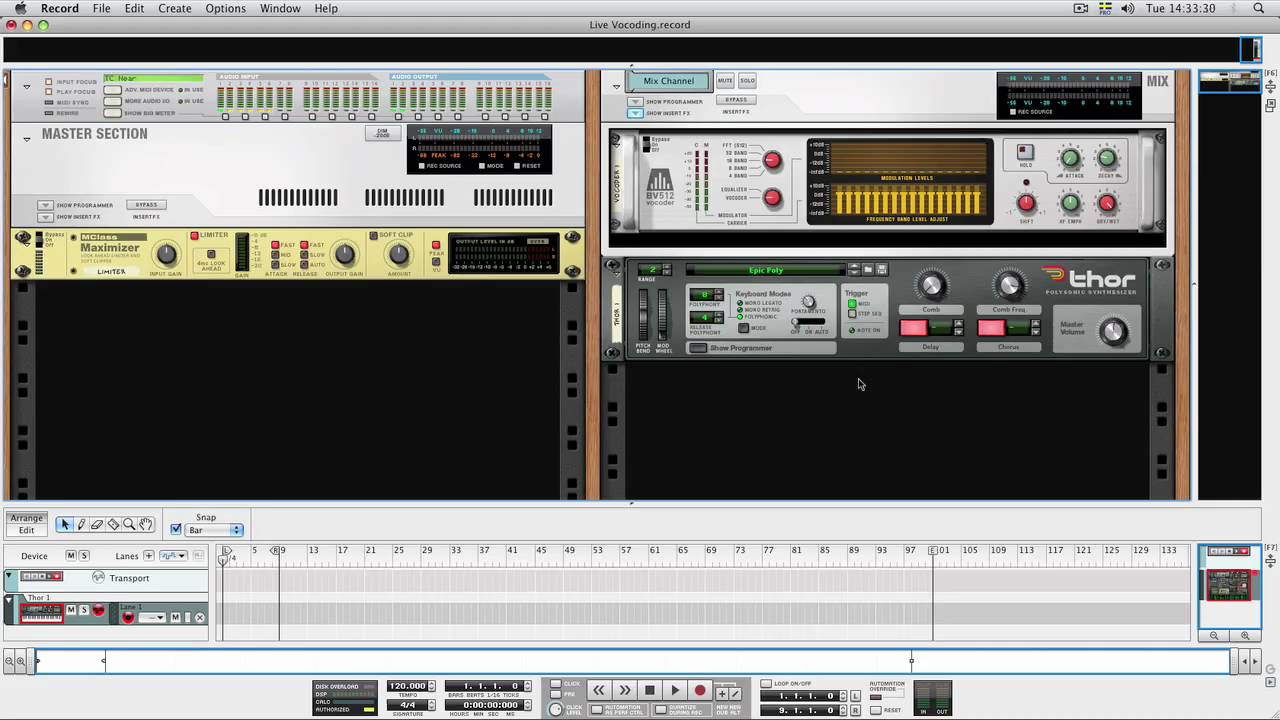Click the R right locator button
Image resolution: width=1280 pixels, height=720 pixels.
pos(855,711)
